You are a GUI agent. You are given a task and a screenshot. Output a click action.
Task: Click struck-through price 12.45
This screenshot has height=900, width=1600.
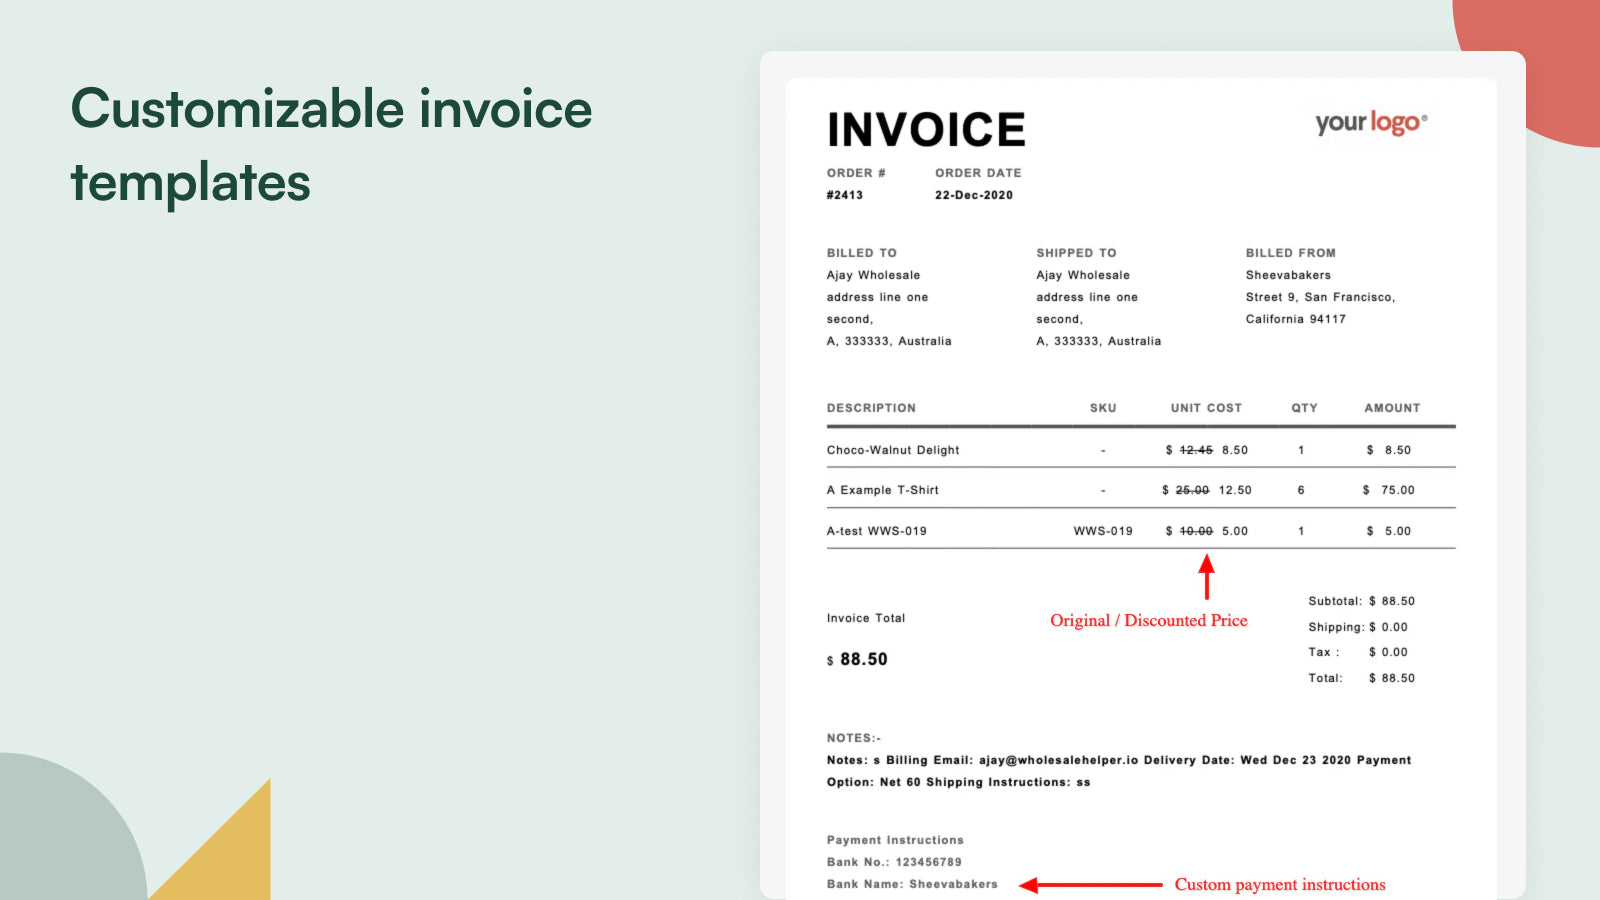coord(1196,450)
